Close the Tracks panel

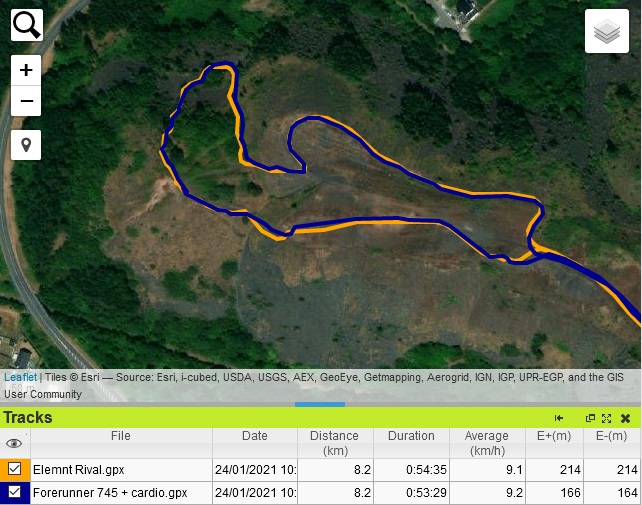(x=625, y=418)
